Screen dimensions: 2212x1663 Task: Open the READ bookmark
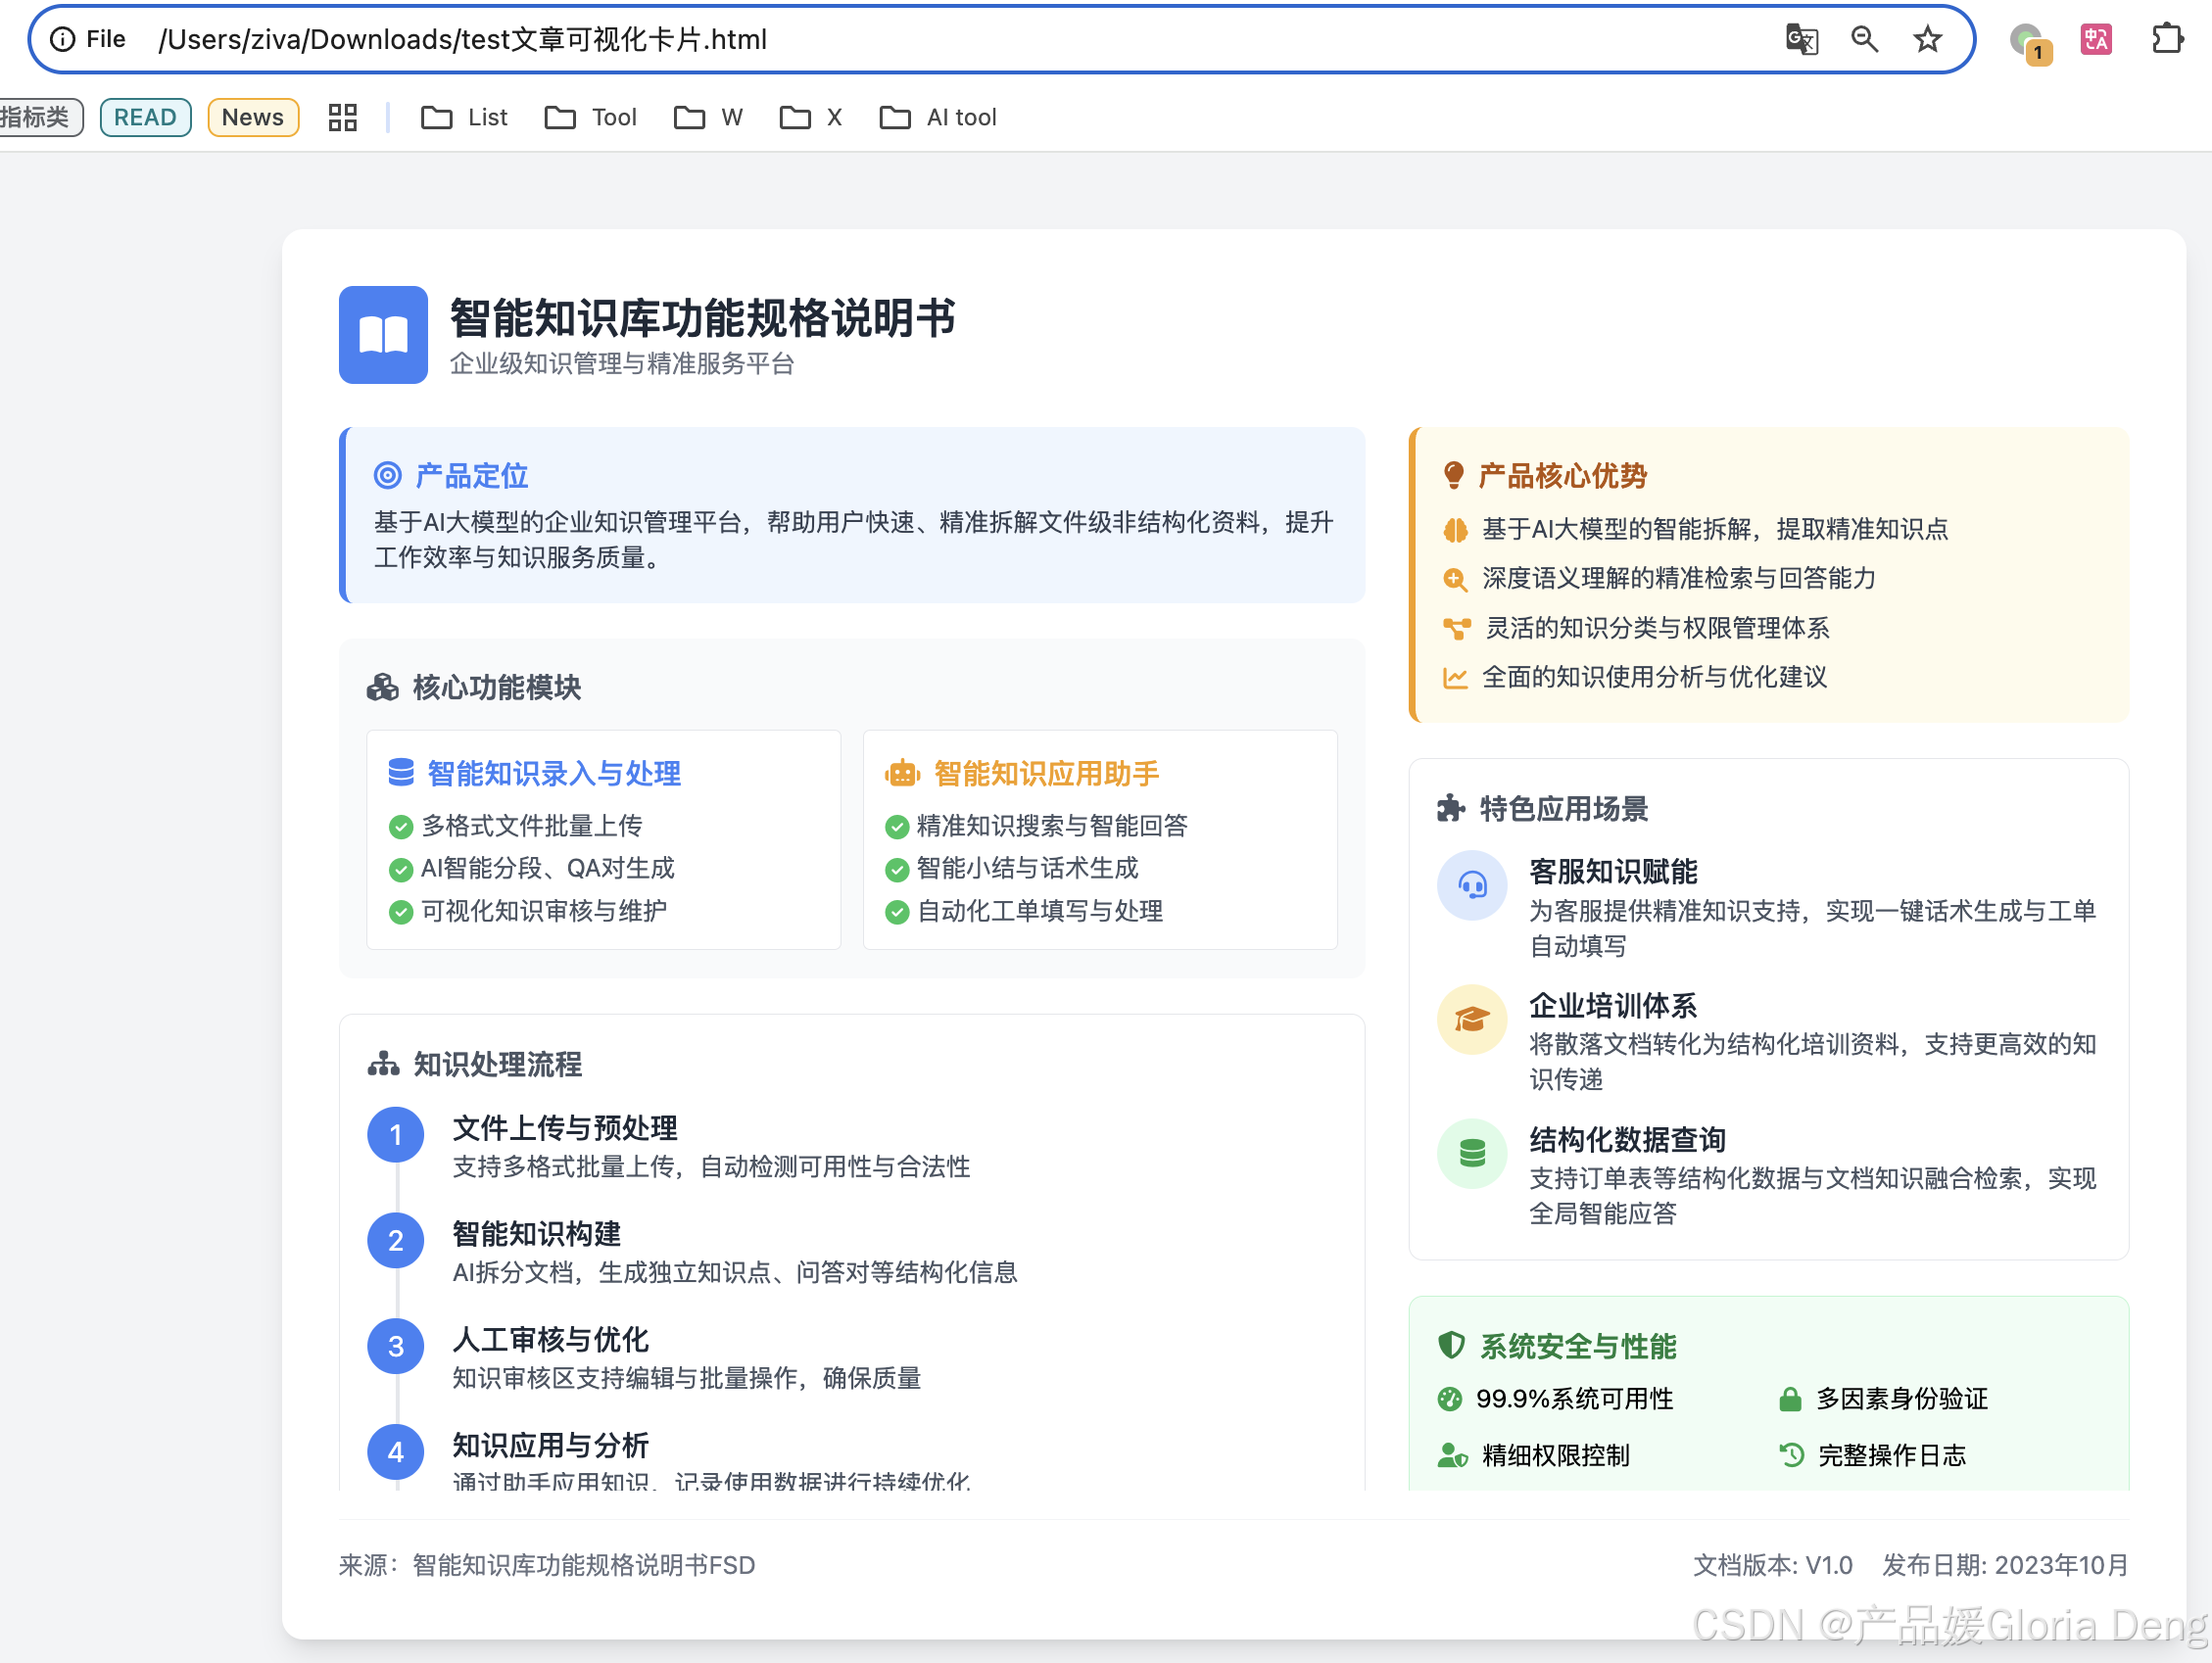145,117
